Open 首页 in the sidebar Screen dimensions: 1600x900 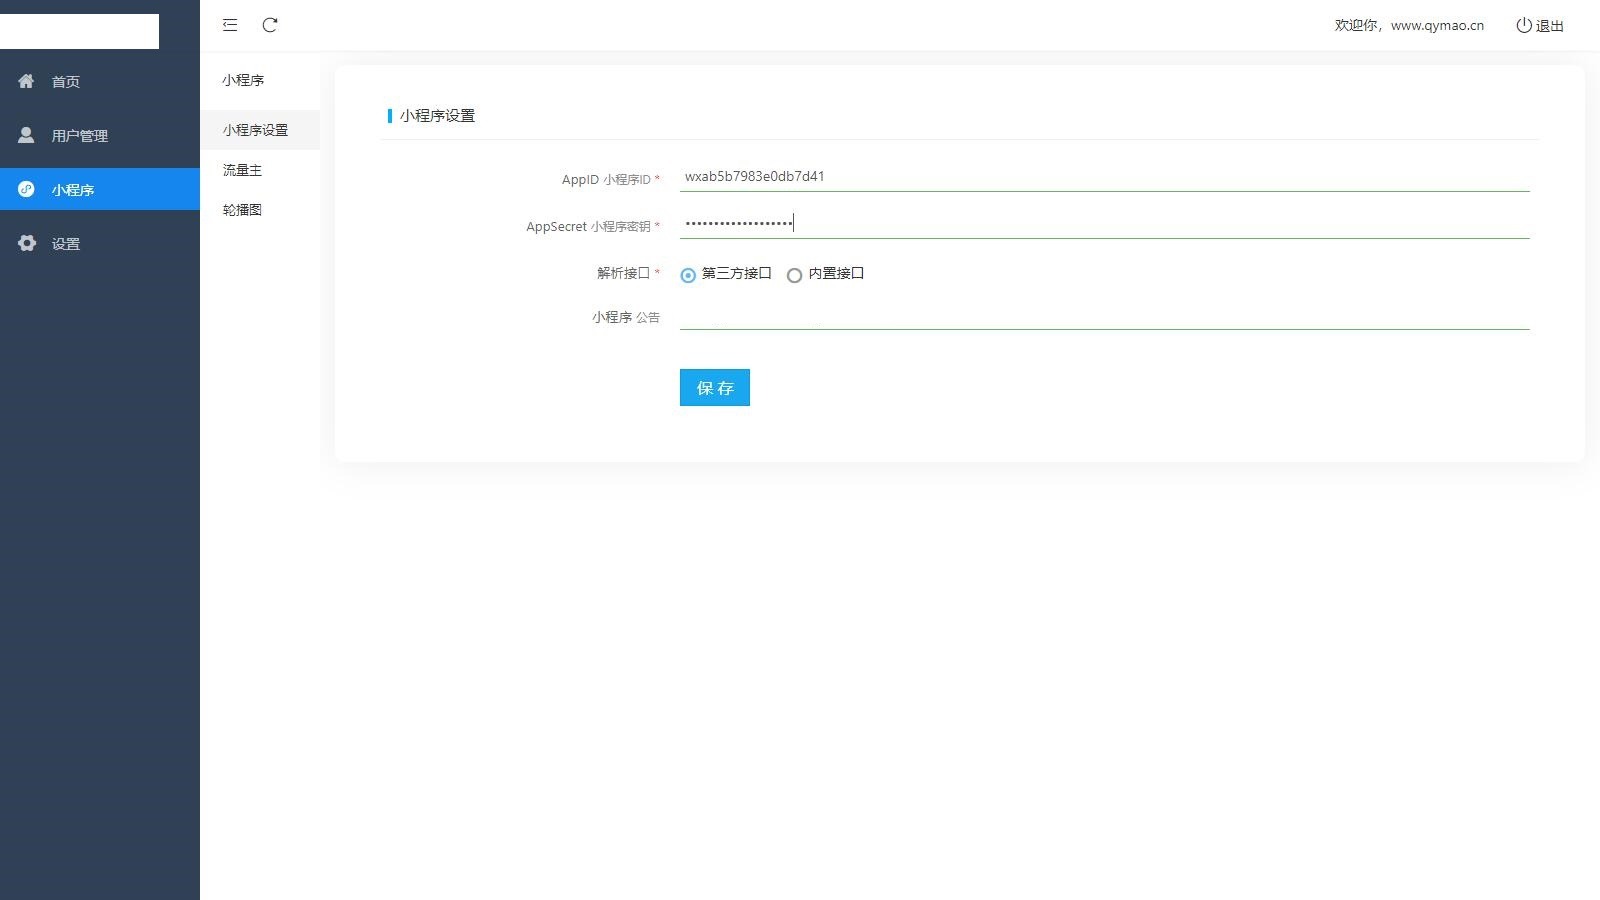pos(100,81)
